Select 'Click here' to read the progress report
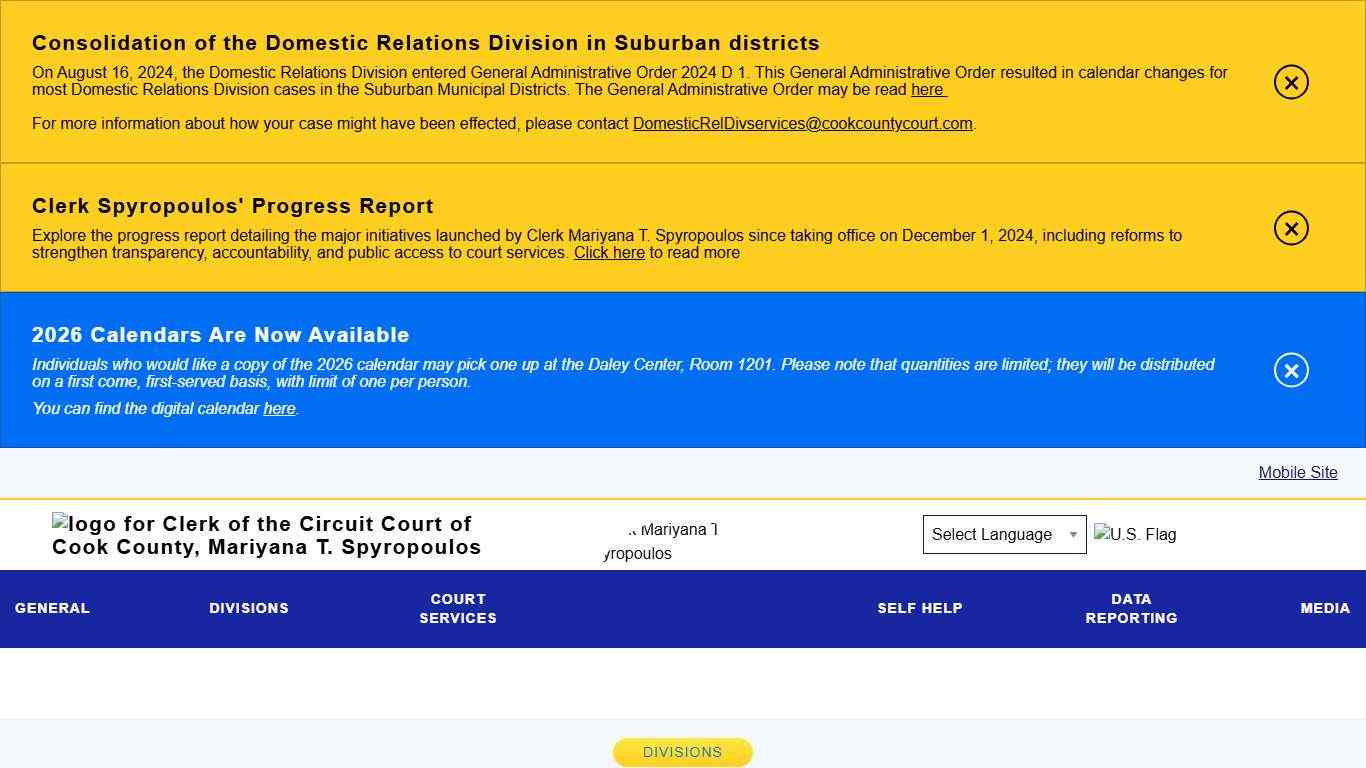The image size is (1366, 768). [609, 253]
